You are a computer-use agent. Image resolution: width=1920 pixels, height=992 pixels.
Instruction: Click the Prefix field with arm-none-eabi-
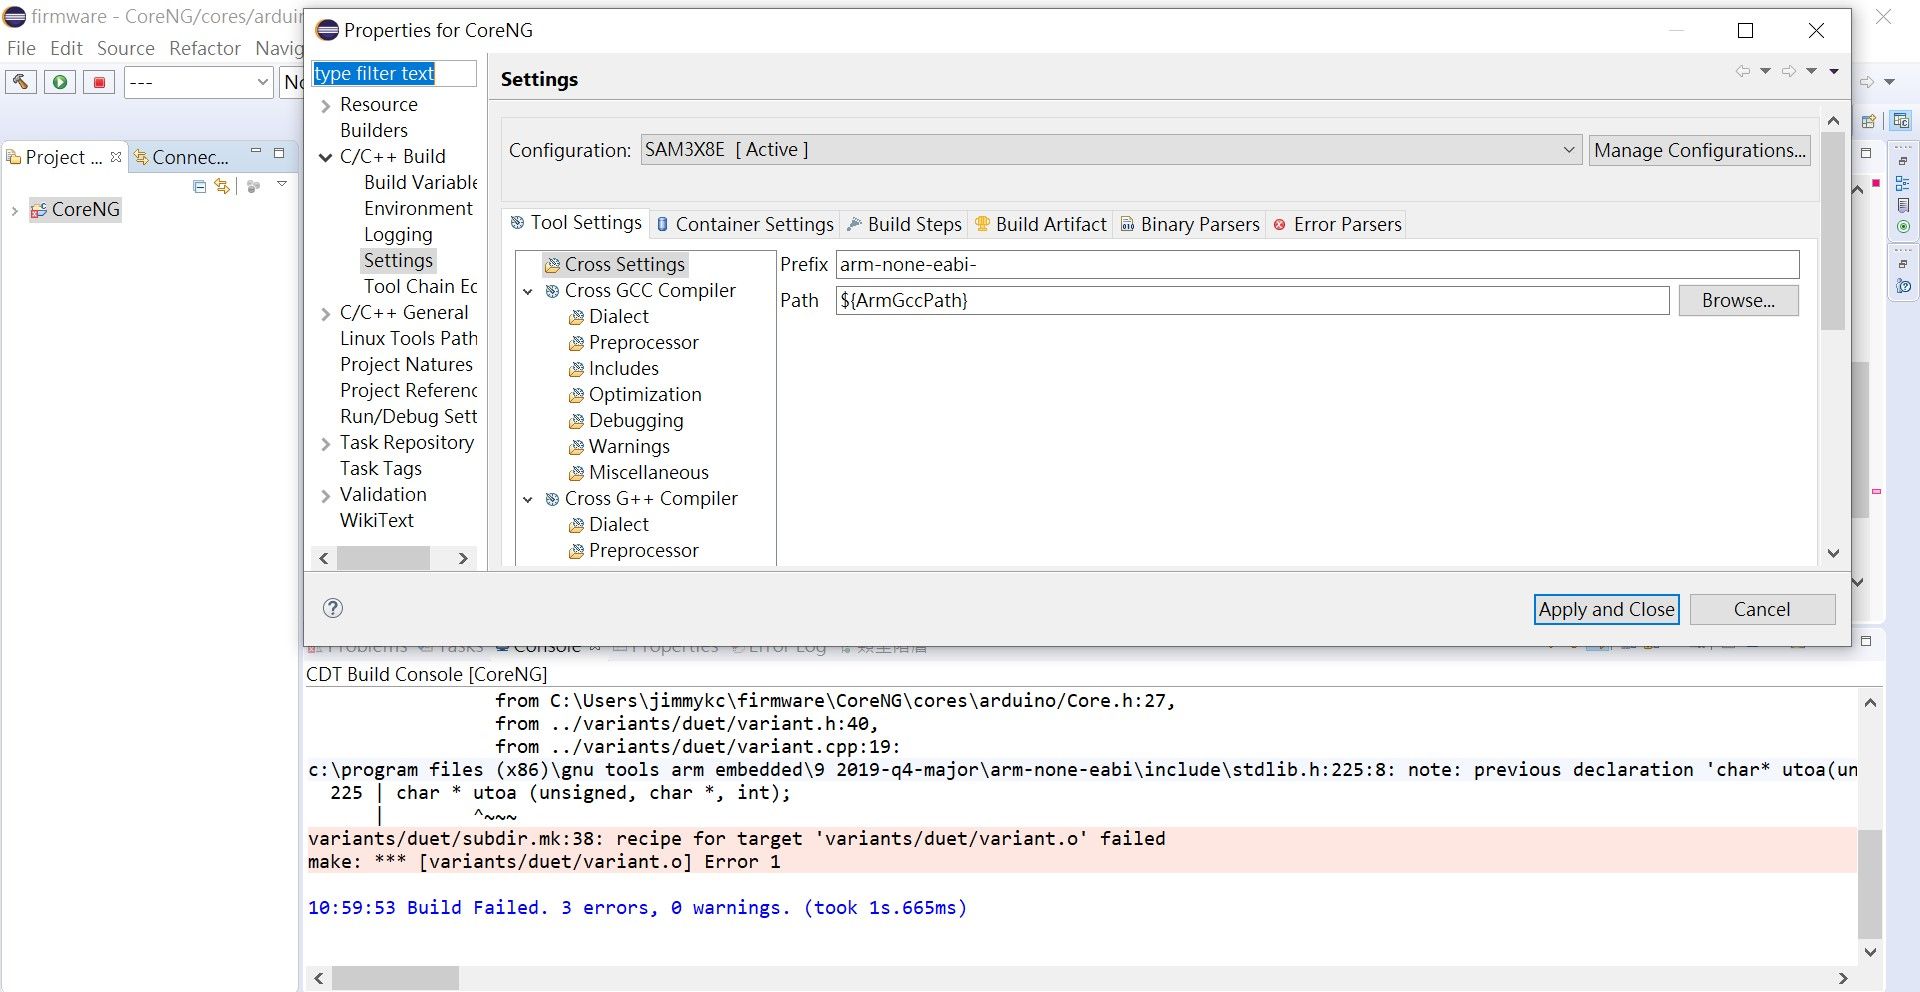tap(1317, 264)
